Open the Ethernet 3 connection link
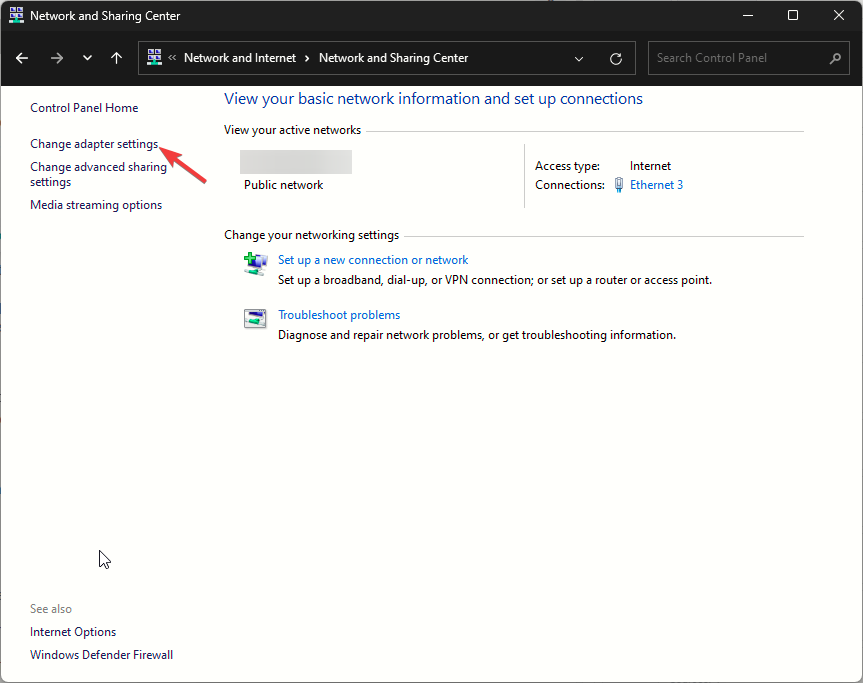Viewport: 863px width, 683px height. click(x=656, y=185)
